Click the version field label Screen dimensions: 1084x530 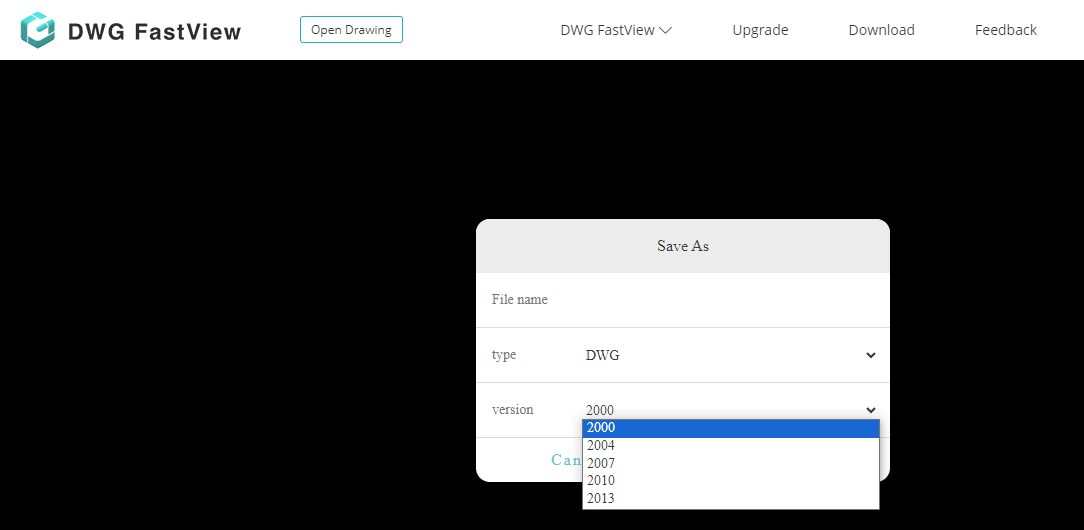tap(512, 410)
